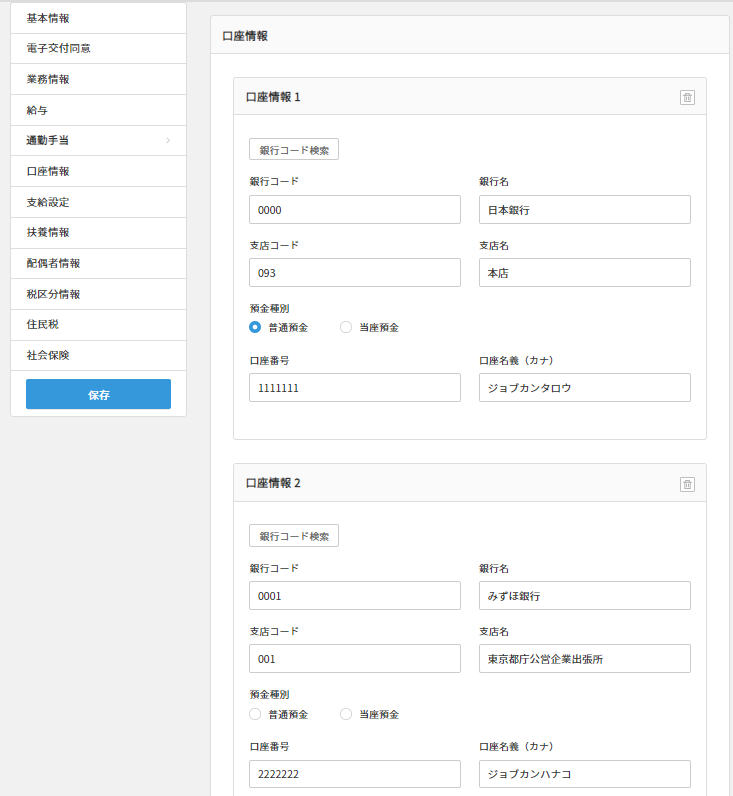Delete 口座情報 1 with trash icon
Screen dimensions: 733x796
click(687, 97)
